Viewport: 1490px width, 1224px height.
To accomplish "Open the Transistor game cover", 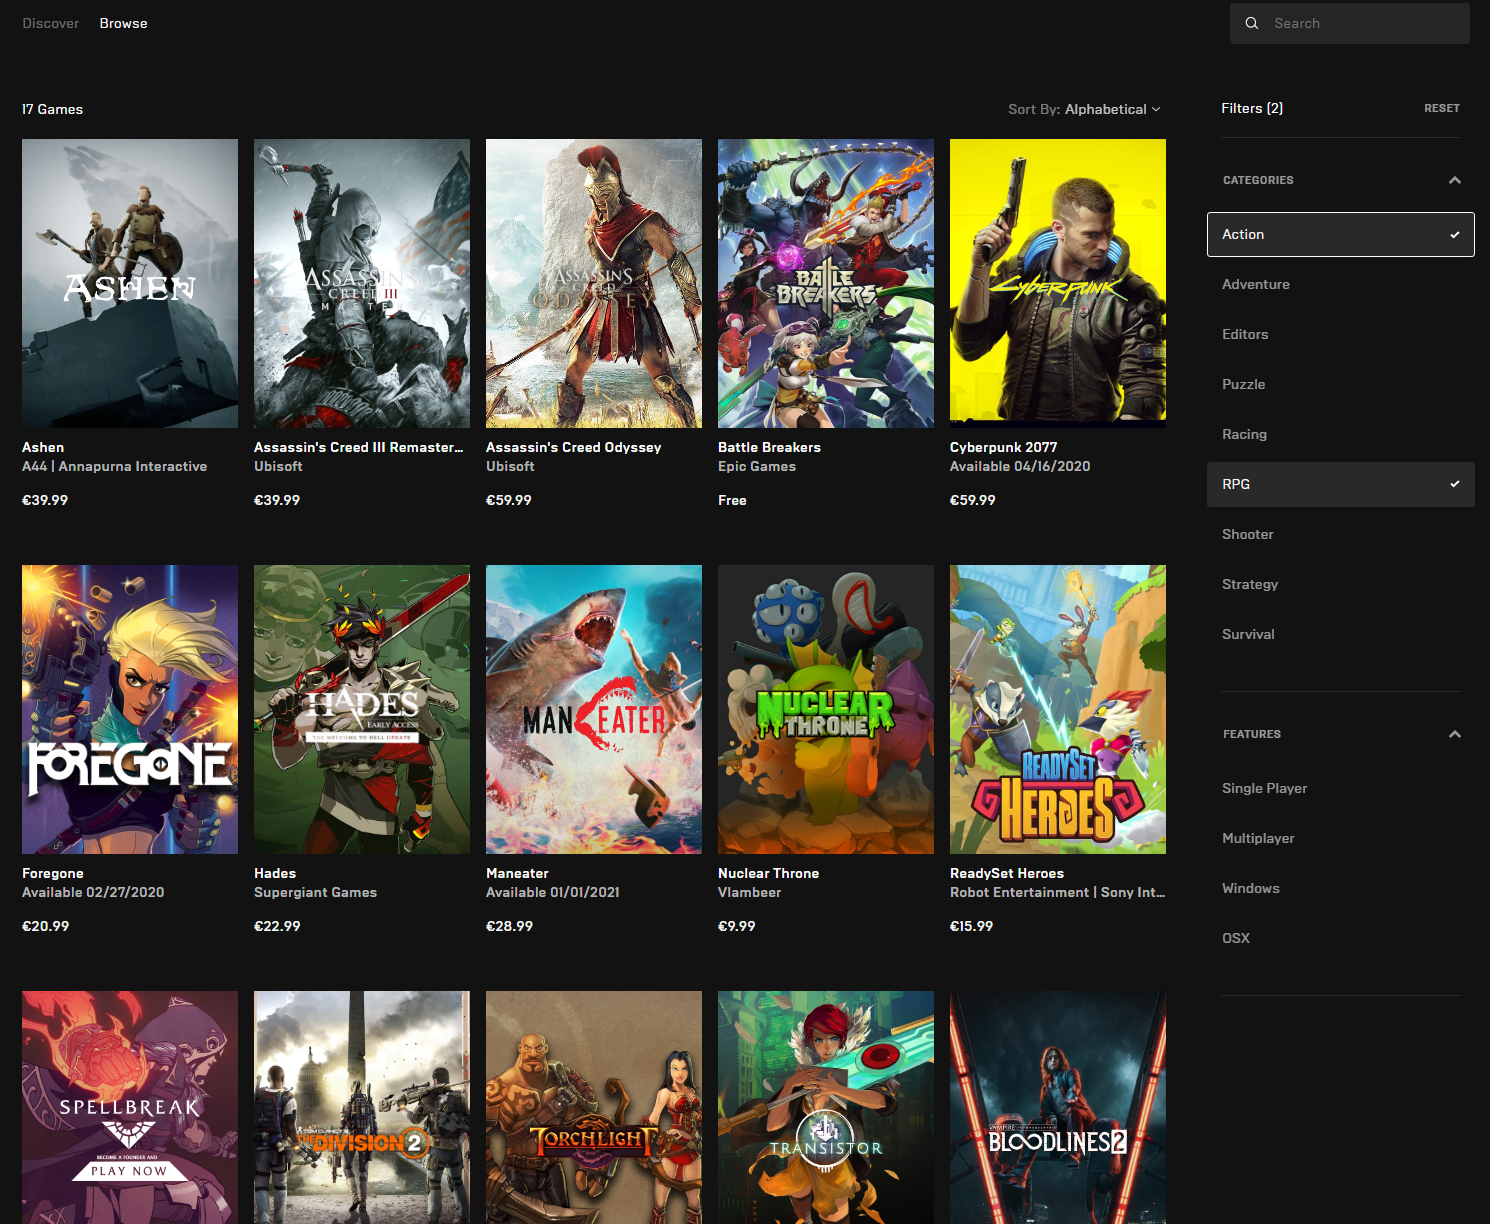I will (x=826, y=1107).
